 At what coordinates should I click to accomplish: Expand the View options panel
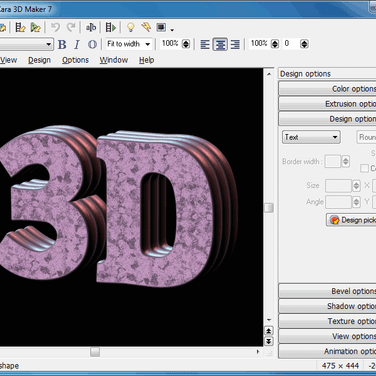point(327,336)
